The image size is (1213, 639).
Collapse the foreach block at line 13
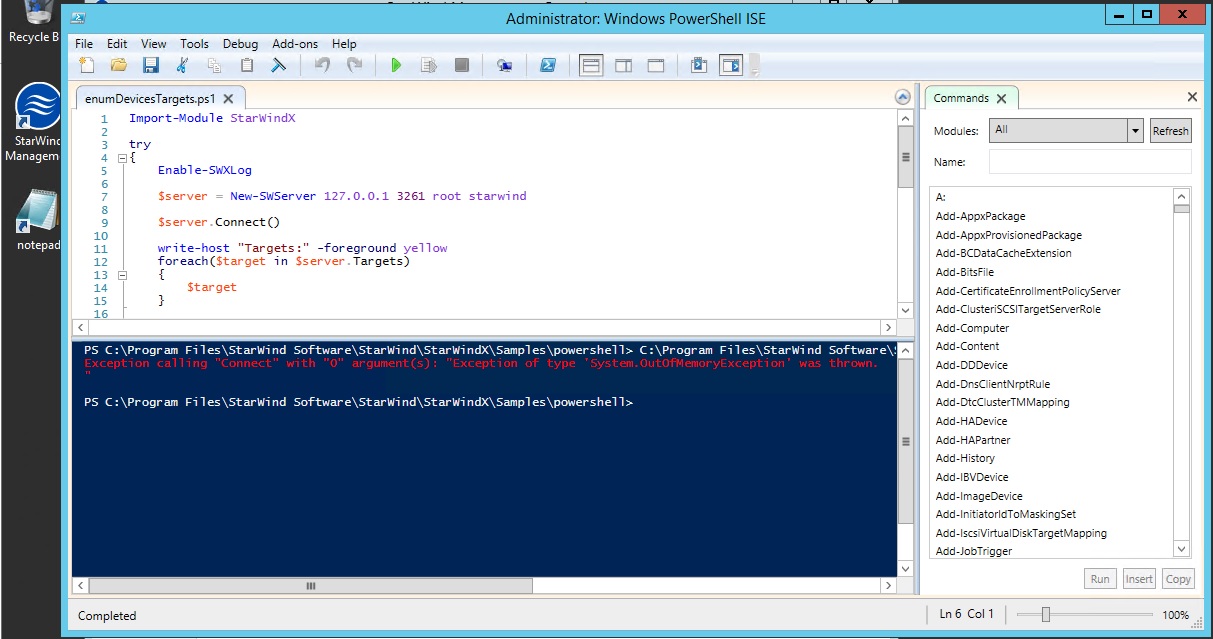122,275
